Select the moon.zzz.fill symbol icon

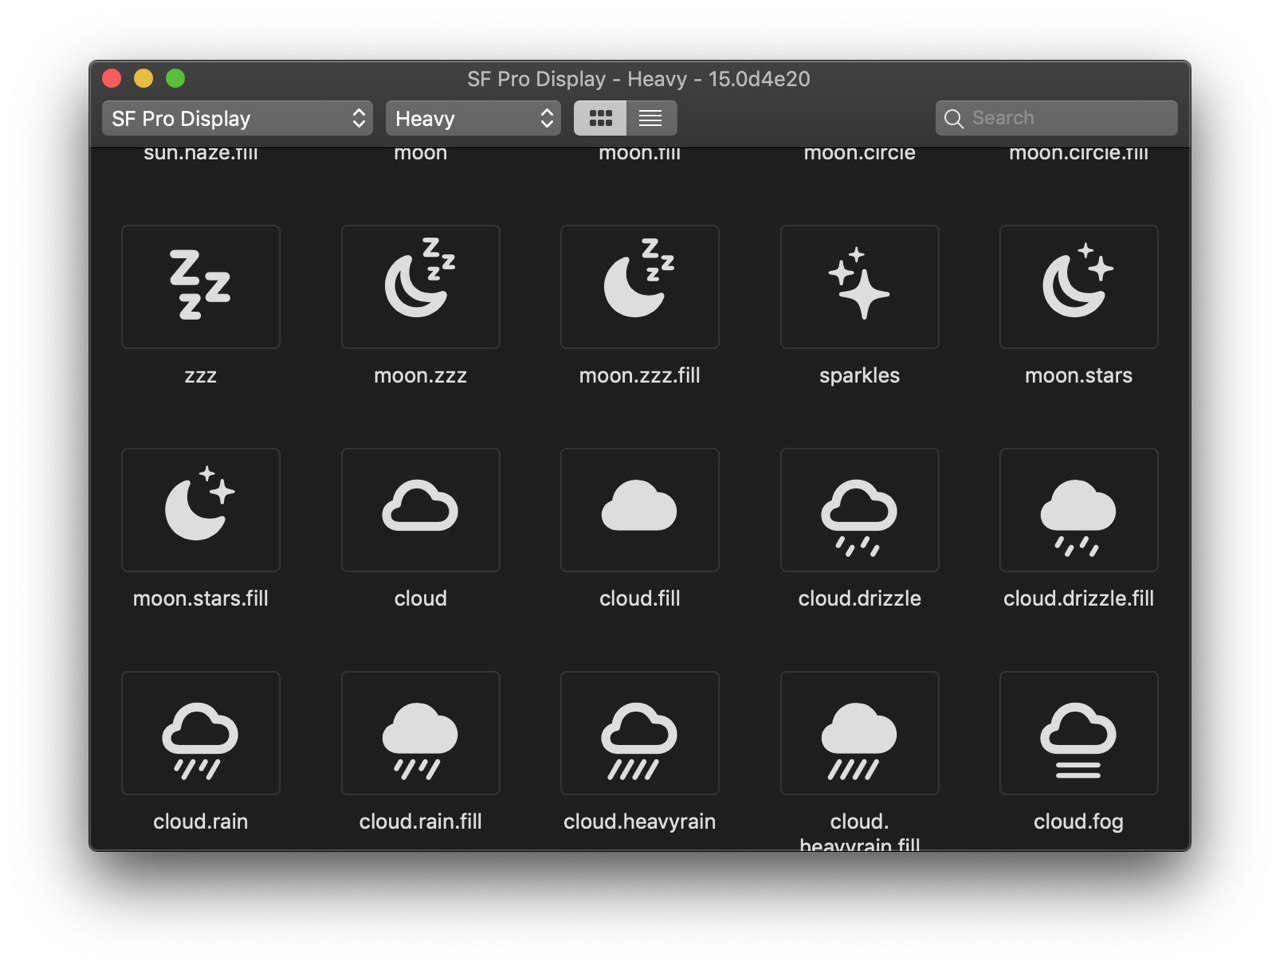coord(640,287)
